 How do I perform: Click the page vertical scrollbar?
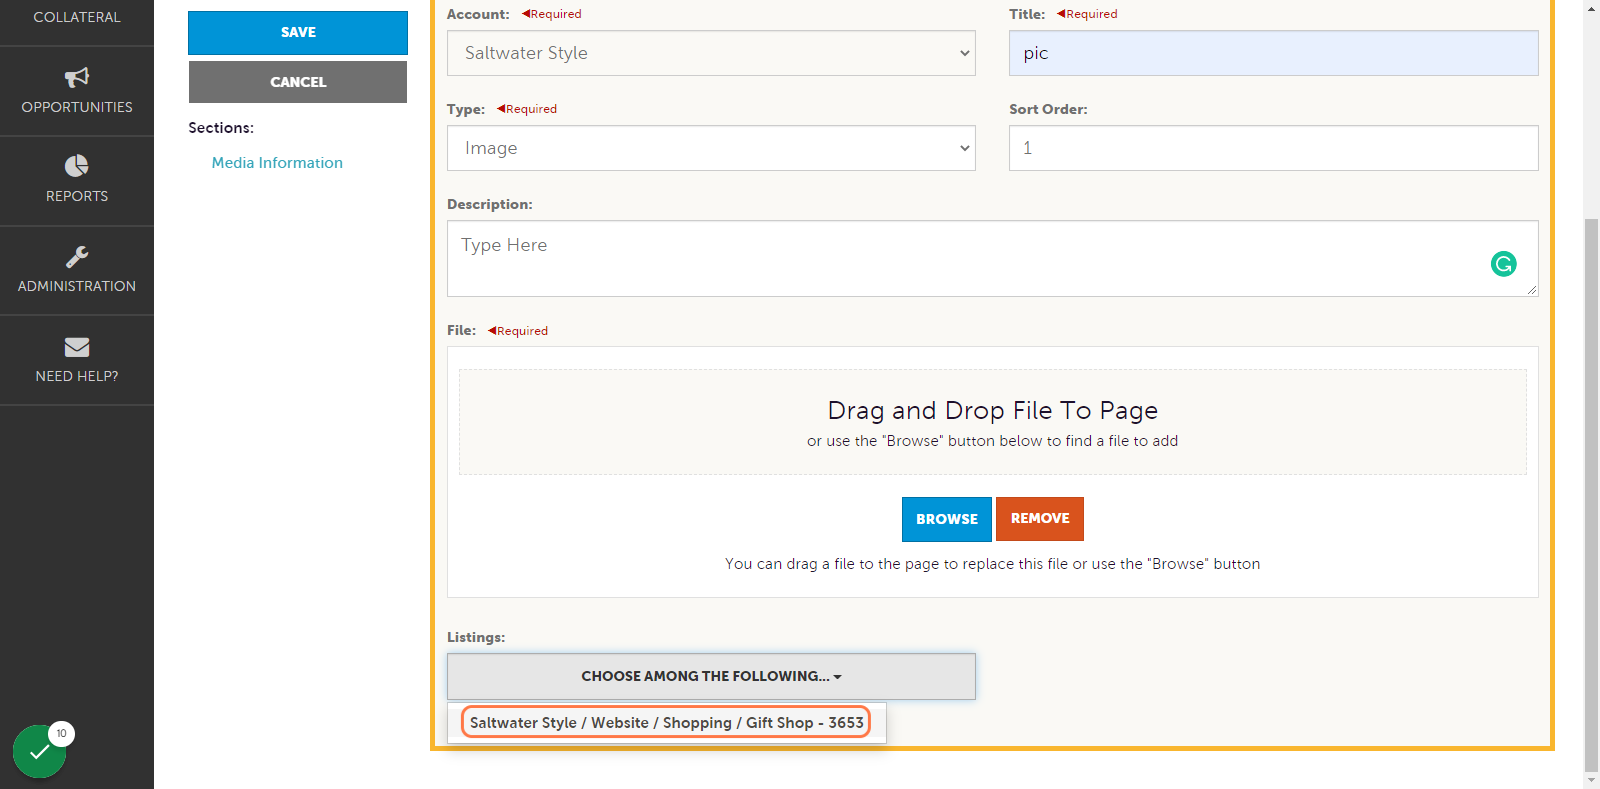click(1591, 495)
